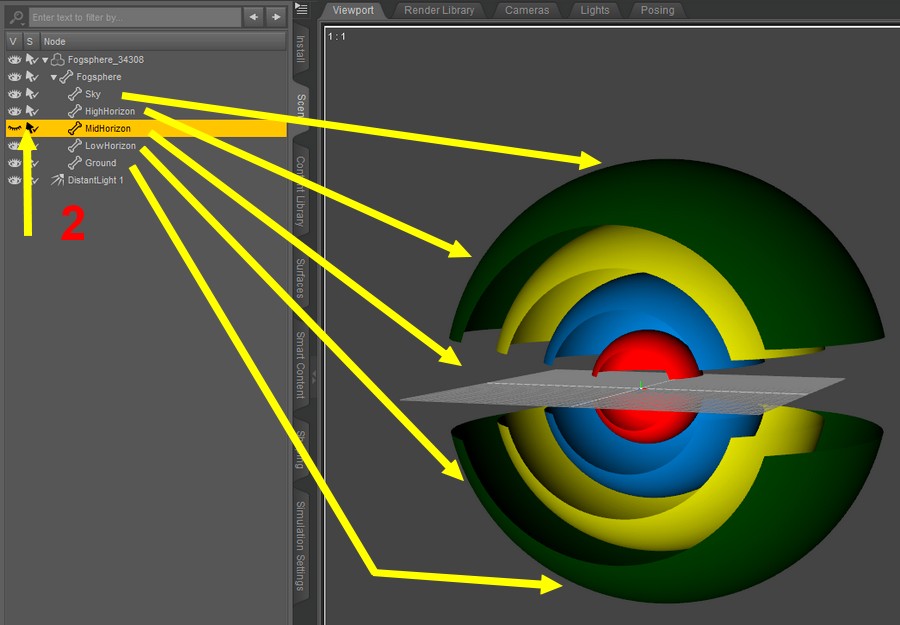Screen dimensions: 900x625
Task: Select the Fogsphere_34308 node
Action: pyautogui.click(x=106, y=60)
